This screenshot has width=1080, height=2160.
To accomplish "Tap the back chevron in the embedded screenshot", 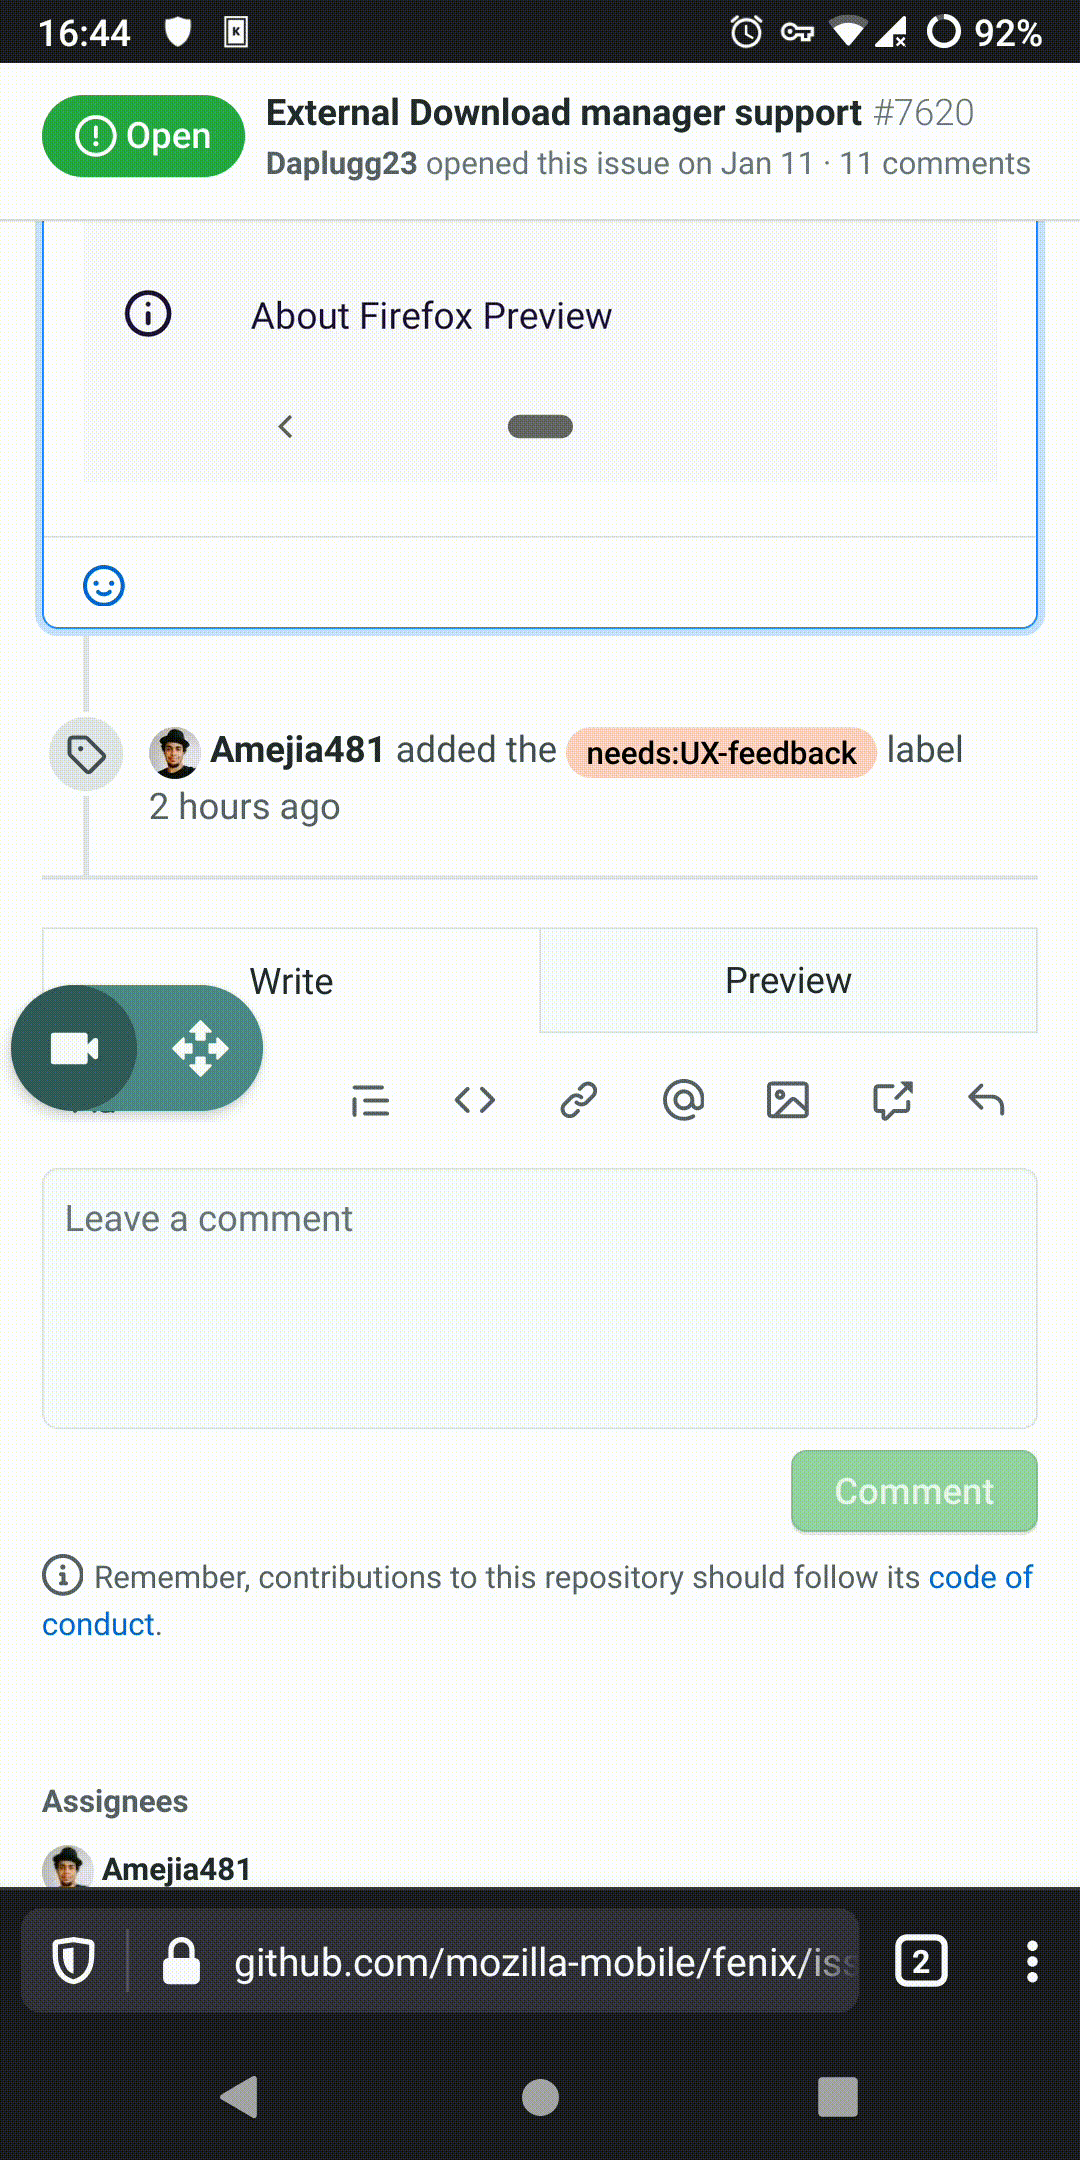I will click(285, 427).
